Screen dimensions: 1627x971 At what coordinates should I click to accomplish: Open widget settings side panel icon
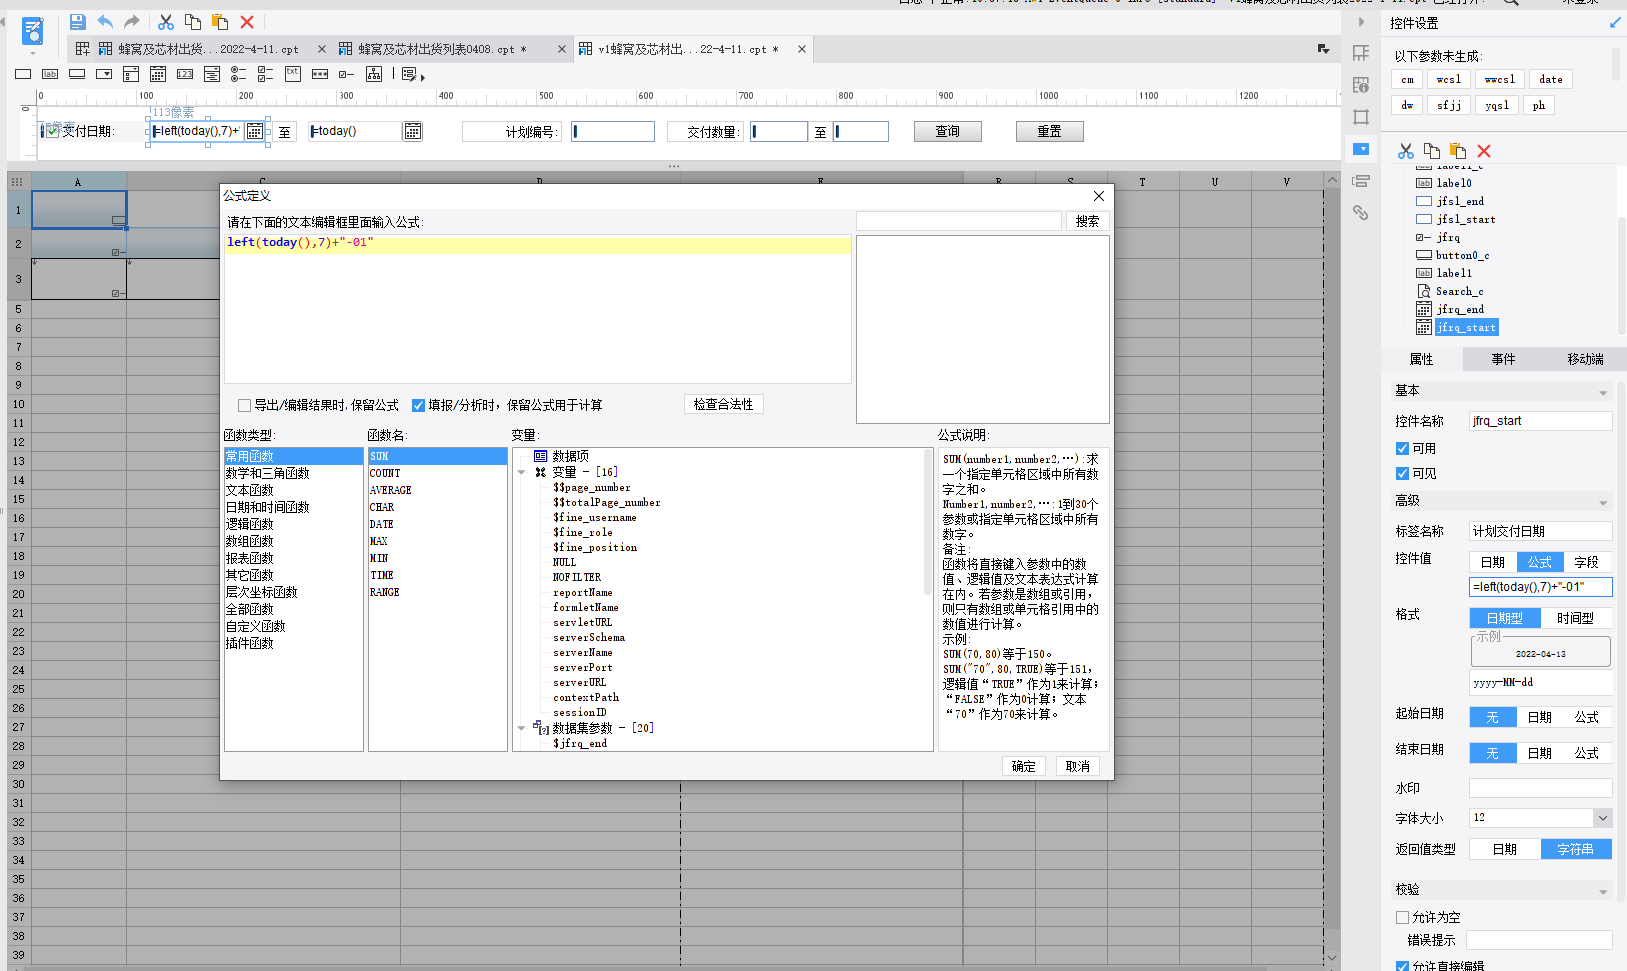(x=1361, y=149)
